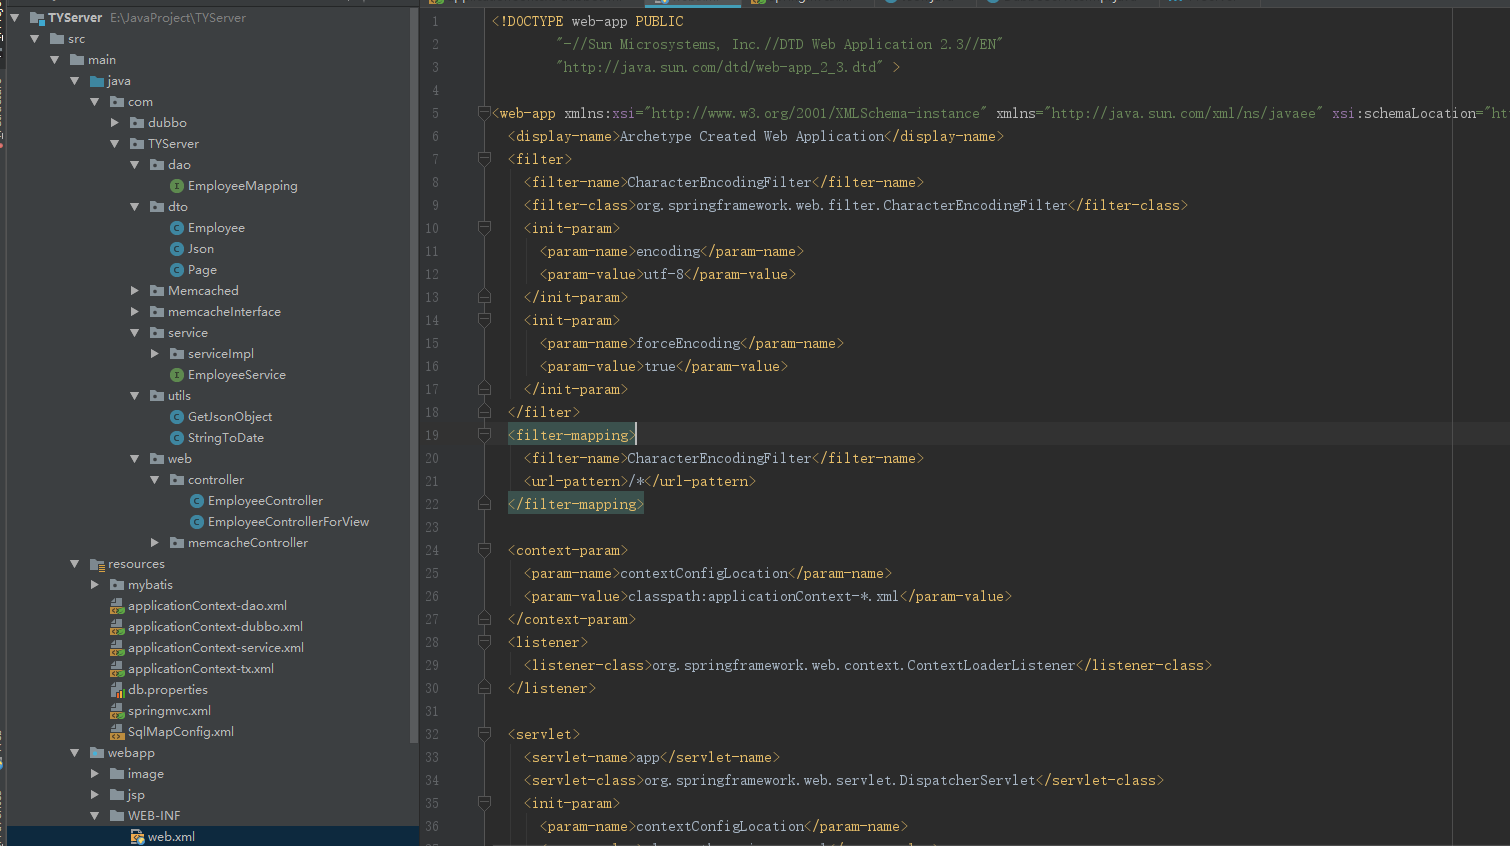
Task: Click the applicationContext-dao.xml file icon
Action: tap(117, 606)
